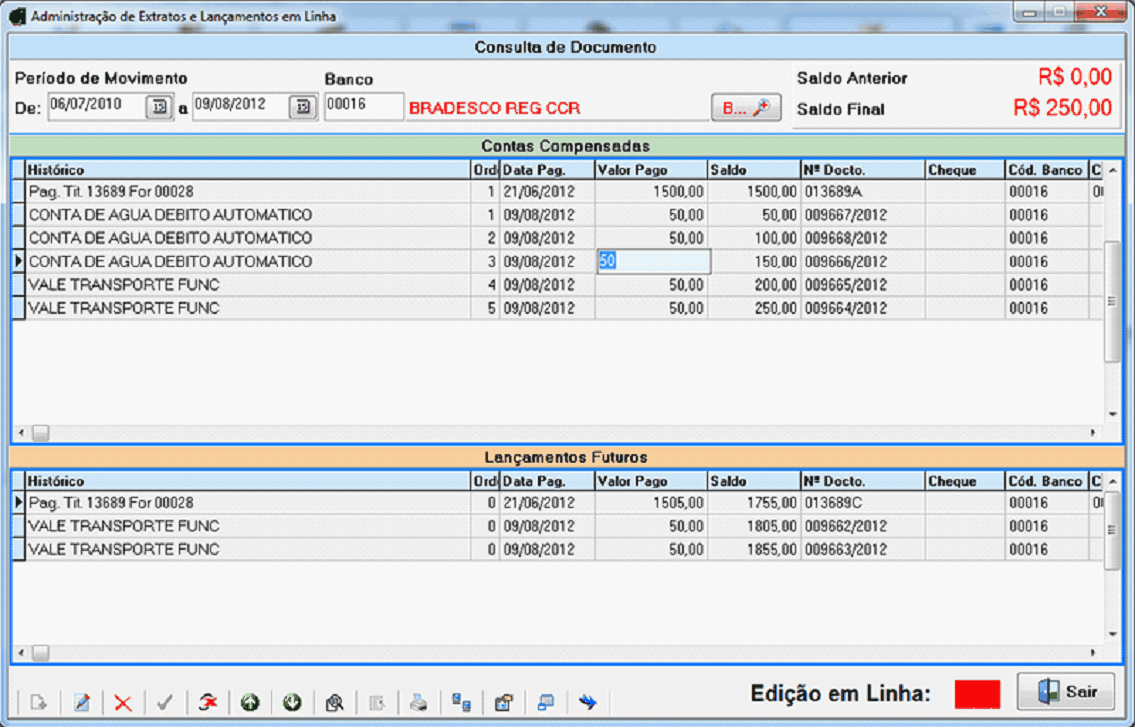Click the red Edição em Linha indicator
The image size is (1136, 728).
pyautogui.click(x=977, y=694)
